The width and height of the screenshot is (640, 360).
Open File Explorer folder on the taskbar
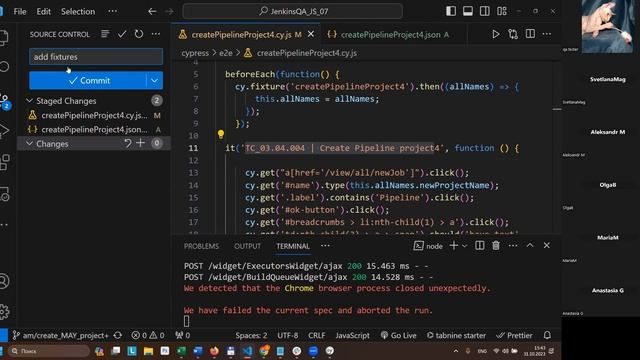click(x=148, y=351)
